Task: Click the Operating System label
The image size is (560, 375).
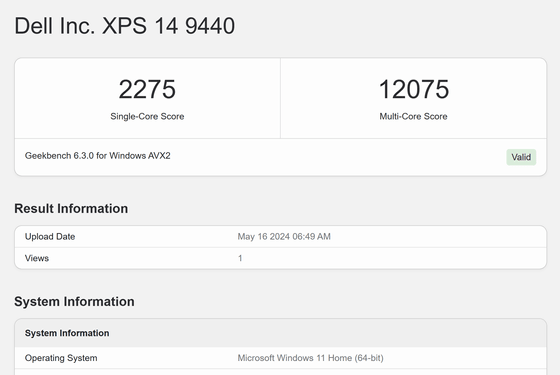Action: pos(61,358)
